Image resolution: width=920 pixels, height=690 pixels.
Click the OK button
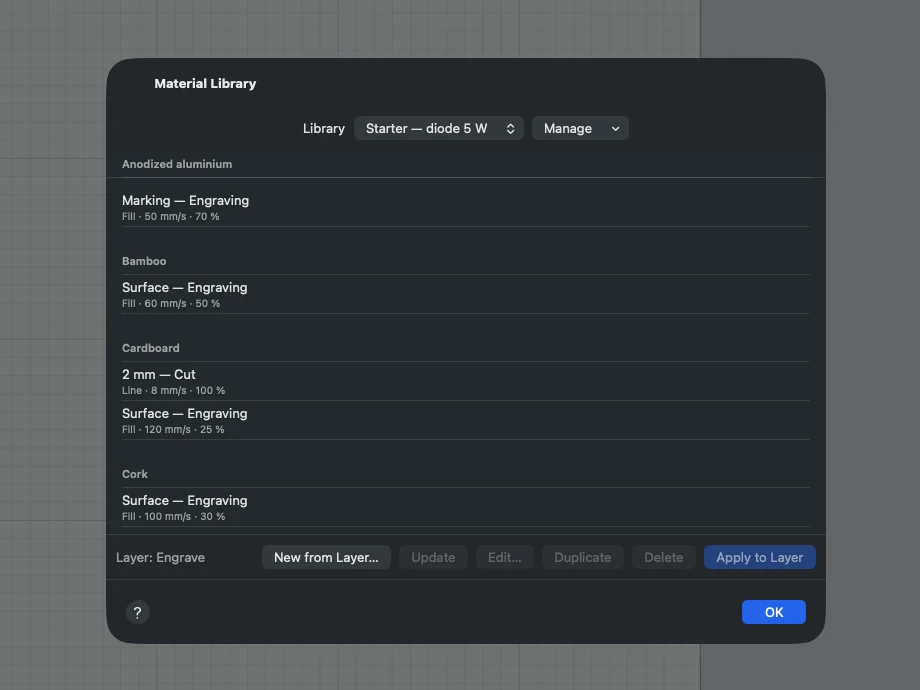click(x=773, y=612)
